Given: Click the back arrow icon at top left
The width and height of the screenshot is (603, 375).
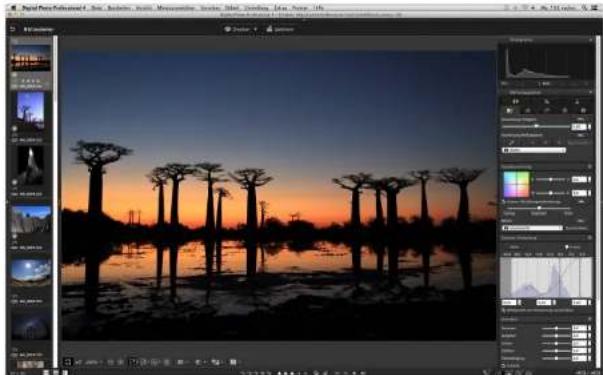Looking at the screenshot, I should (13, 29).
